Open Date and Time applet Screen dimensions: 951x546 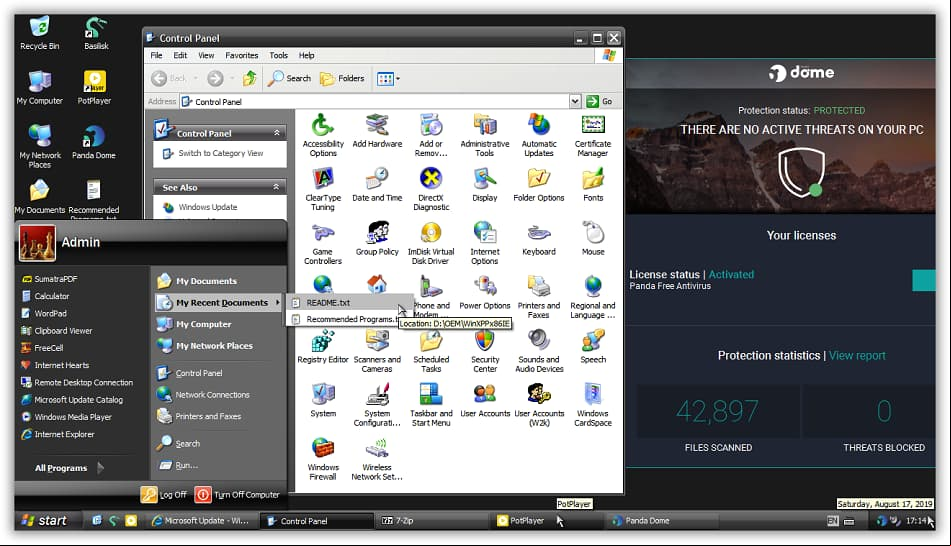click(377, 185)
